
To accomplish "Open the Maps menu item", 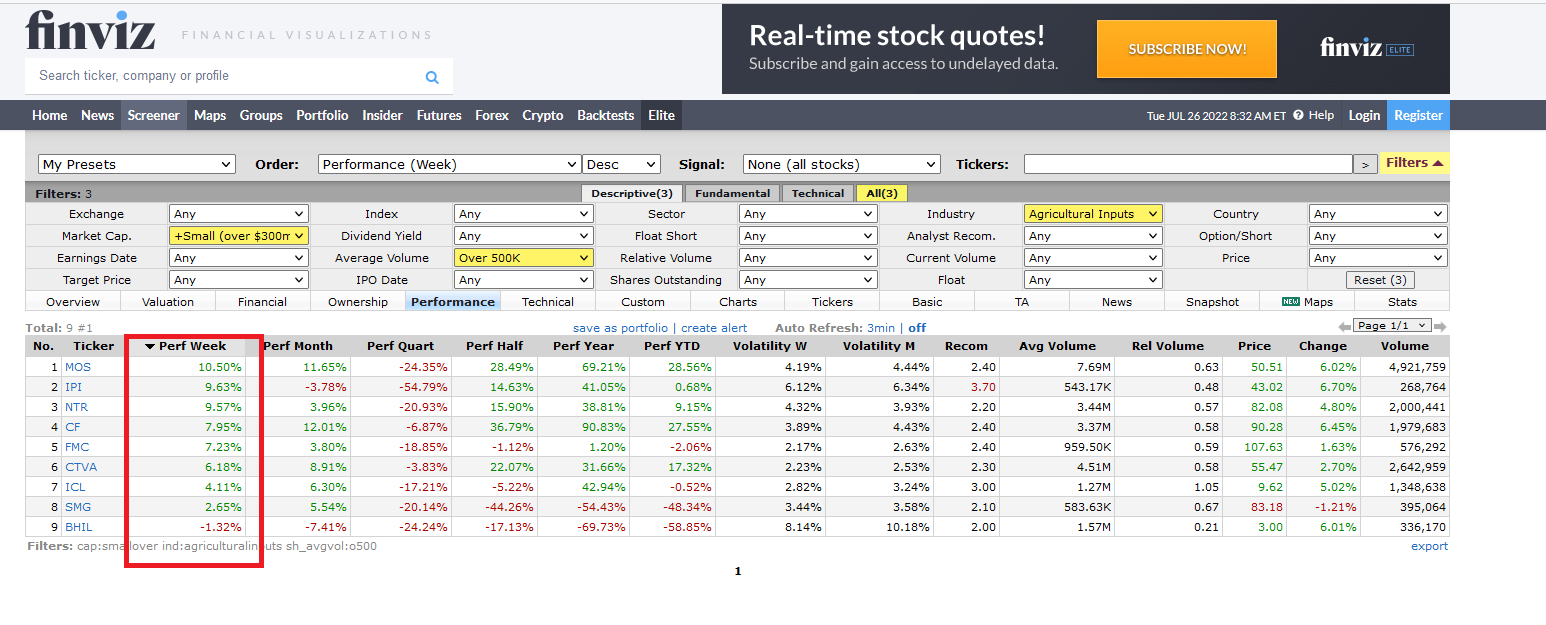I will (210, 115).
